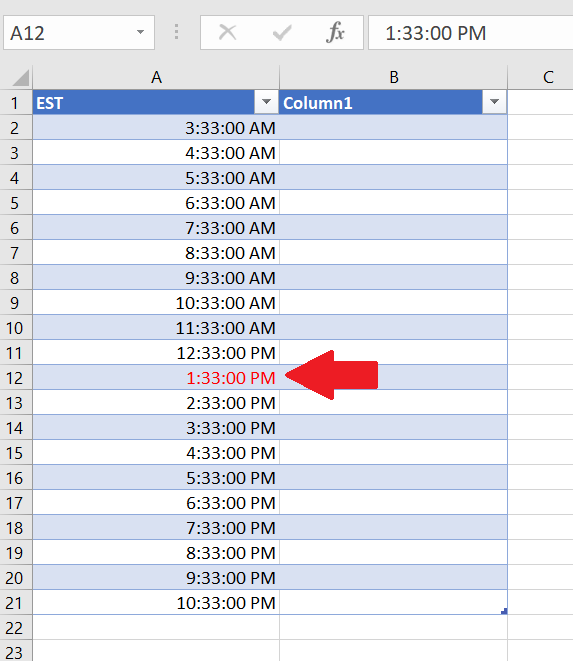Select the cell containing 3:33:00 AM

pos(156,128)
